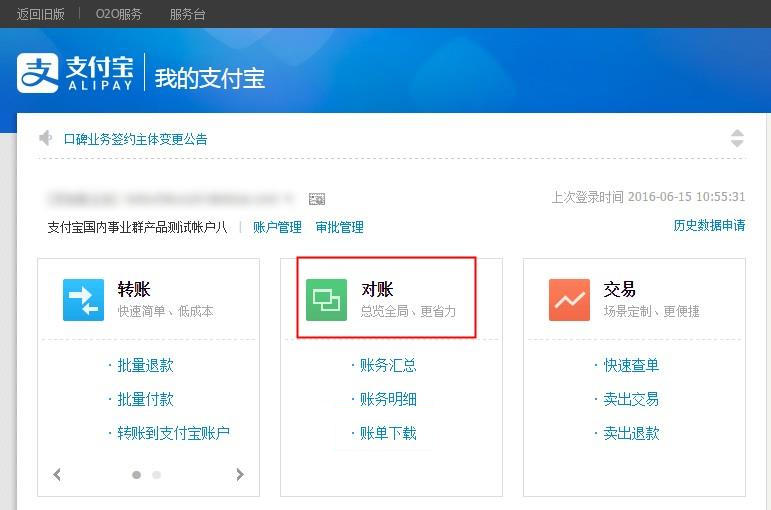Click the QR code icon beside account name

pyautogui.click(x=317, y=199)
